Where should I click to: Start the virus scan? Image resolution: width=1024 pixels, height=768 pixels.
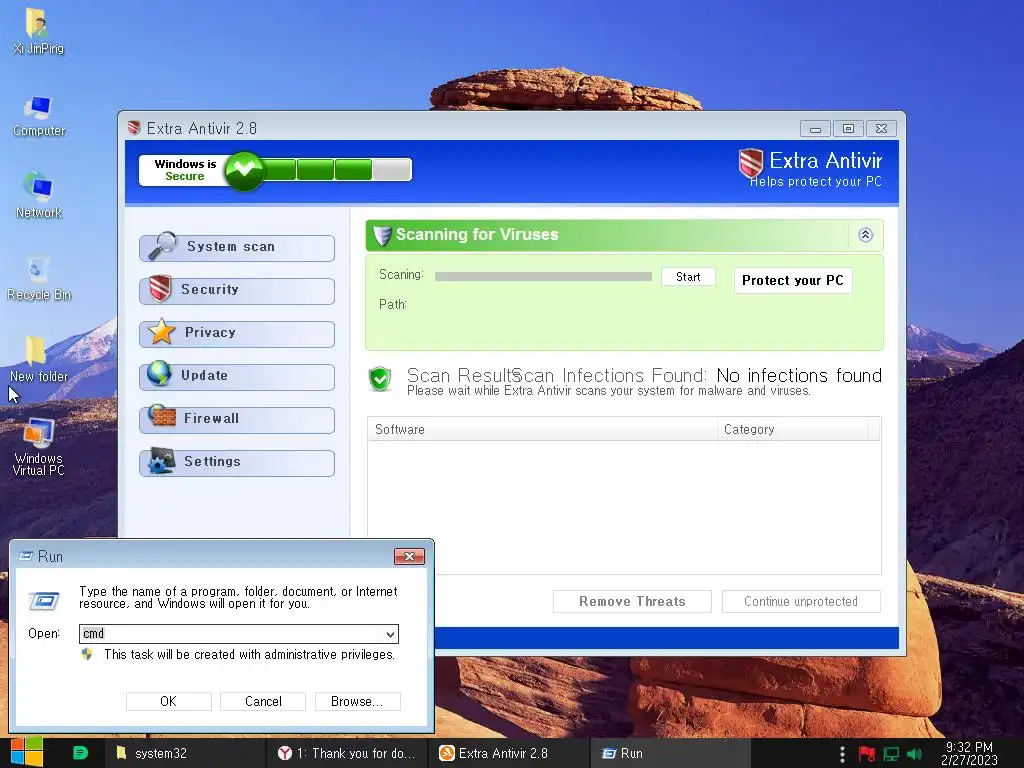pyautogui.click(x=688, y=277)
